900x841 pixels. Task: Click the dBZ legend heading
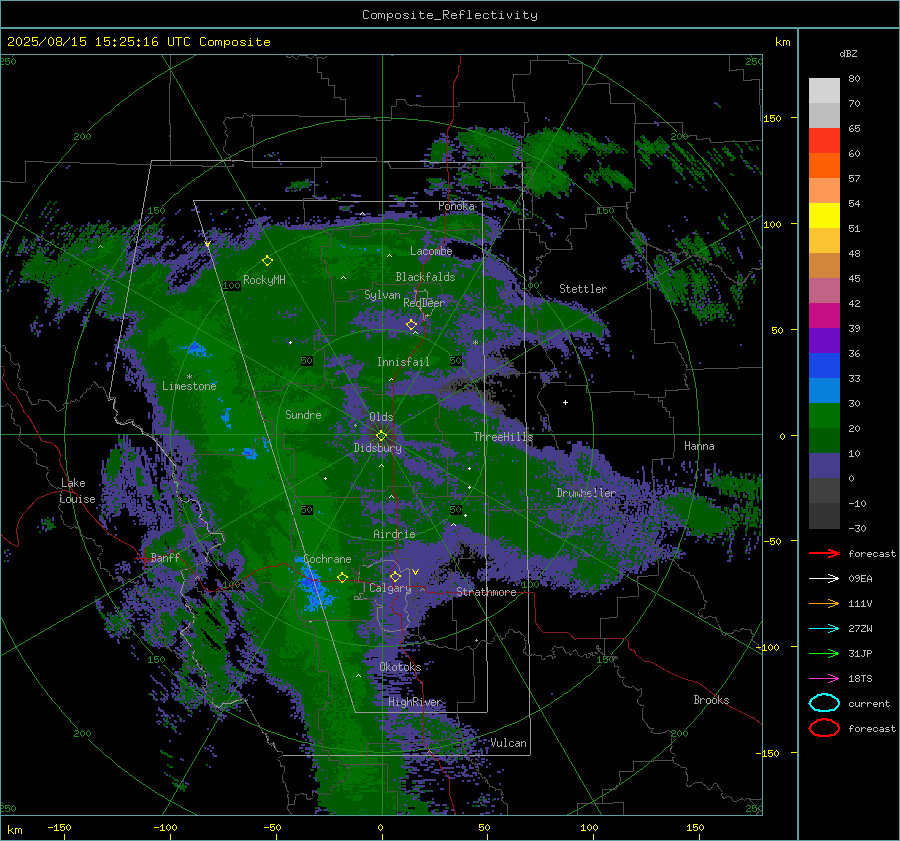848,53
